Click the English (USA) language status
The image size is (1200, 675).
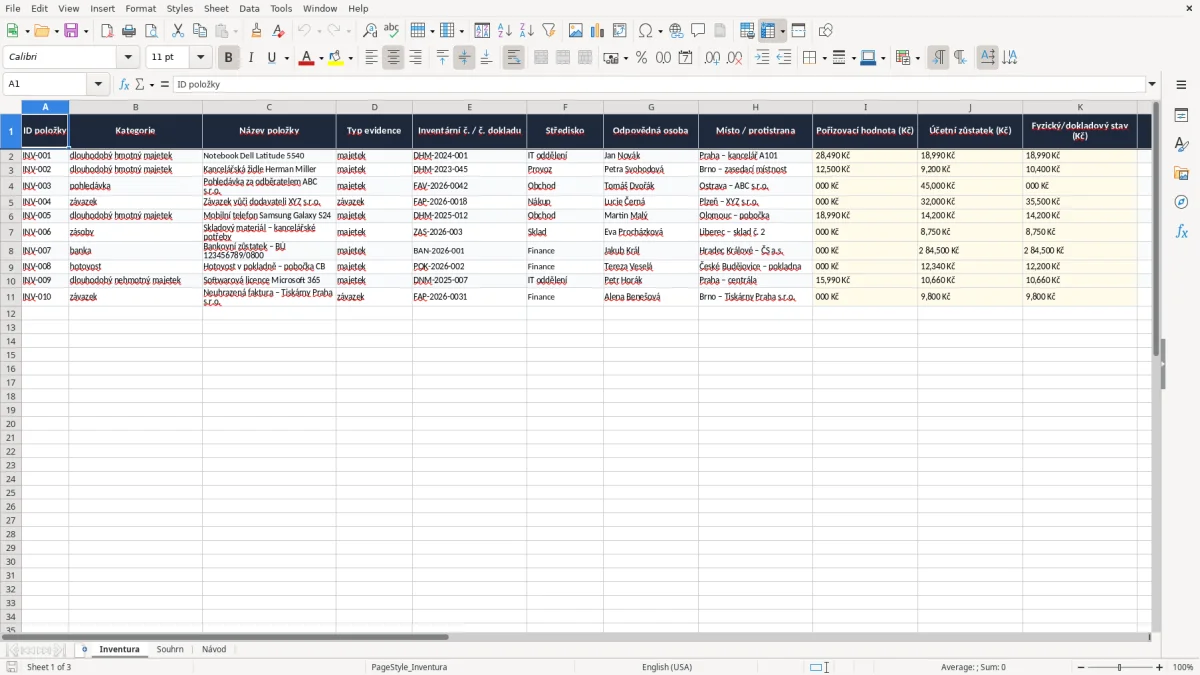(667, 667)
